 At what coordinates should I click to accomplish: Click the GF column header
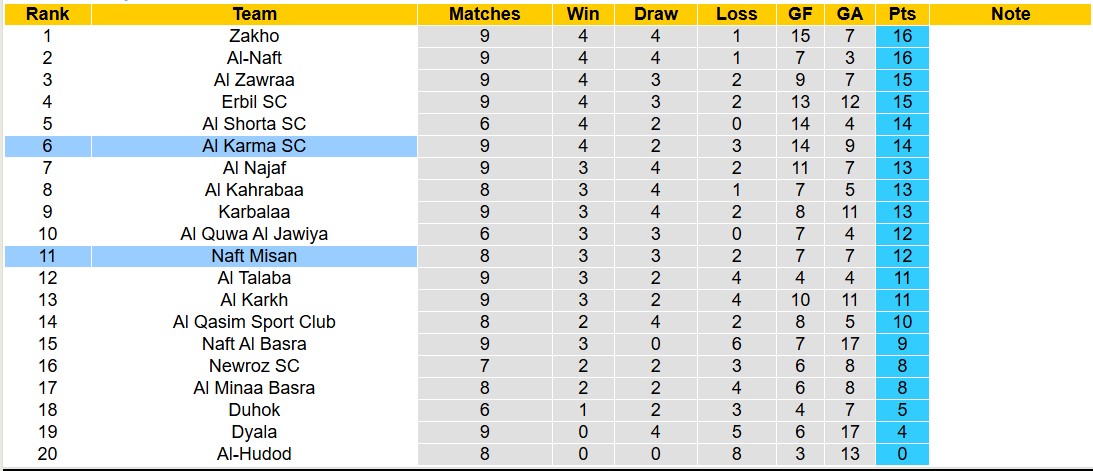(800, 14)
